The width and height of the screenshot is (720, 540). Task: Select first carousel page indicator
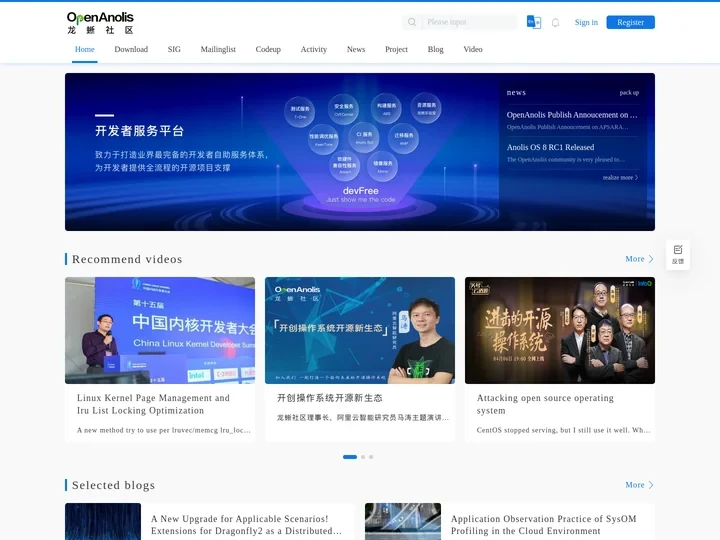(350, 457)
